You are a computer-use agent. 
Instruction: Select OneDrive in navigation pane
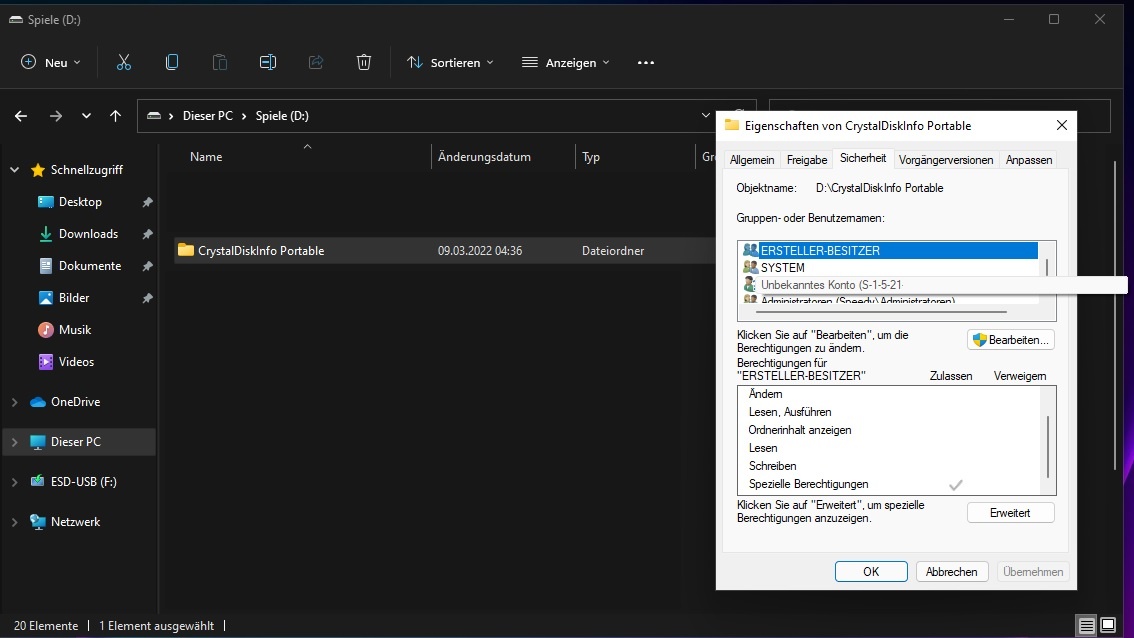coord(75,401)
